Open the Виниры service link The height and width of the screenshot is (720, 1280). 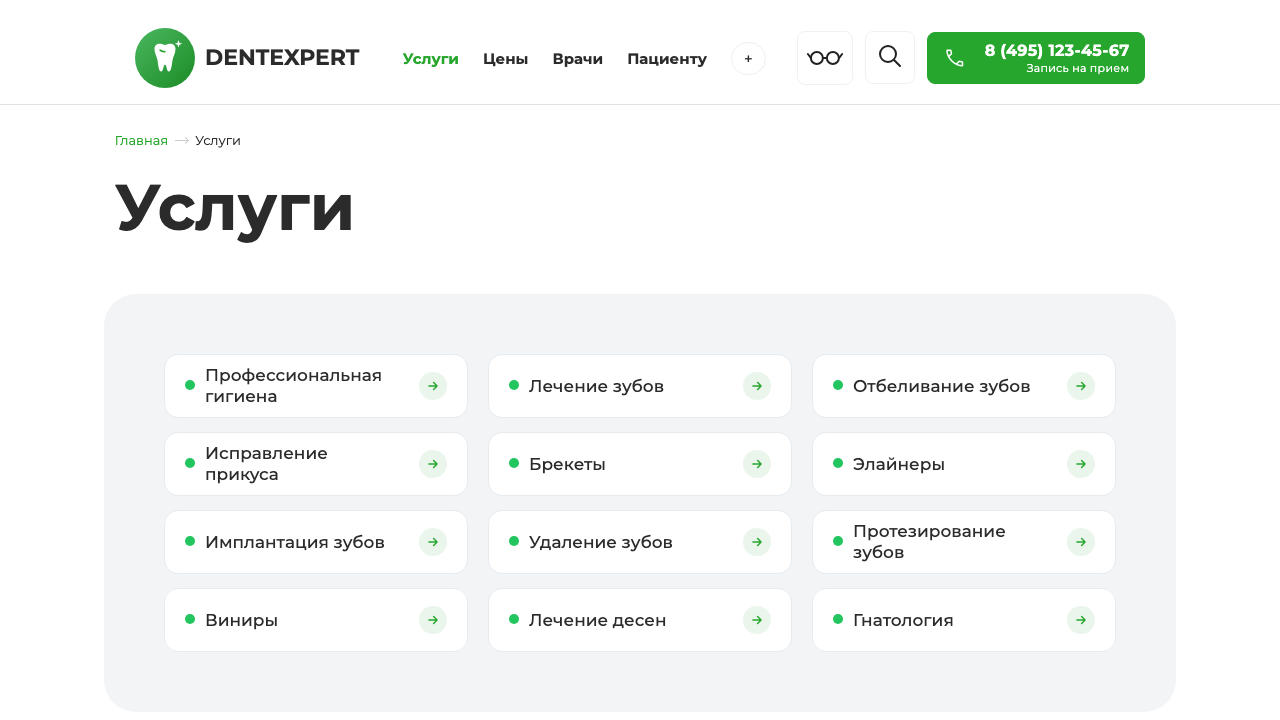pos(316,620)
